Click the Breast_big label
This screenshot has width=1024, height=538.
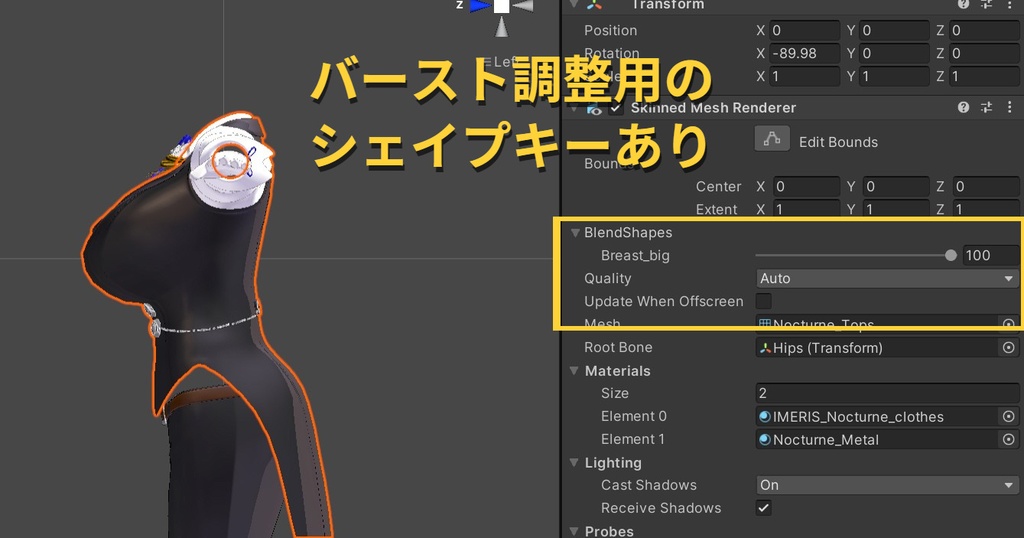point(635,255)
